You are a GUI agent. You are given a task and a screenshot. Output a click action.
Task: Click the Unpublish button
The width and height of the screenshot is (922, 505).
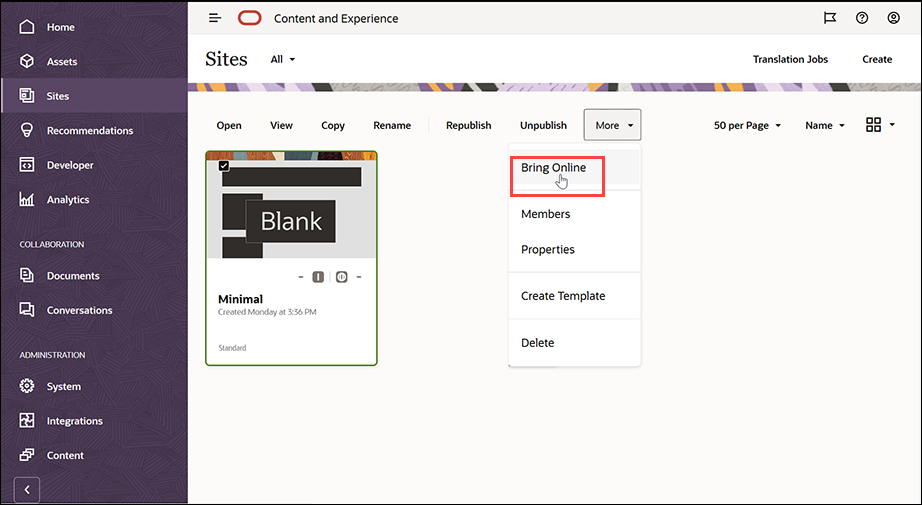(543, 125)
